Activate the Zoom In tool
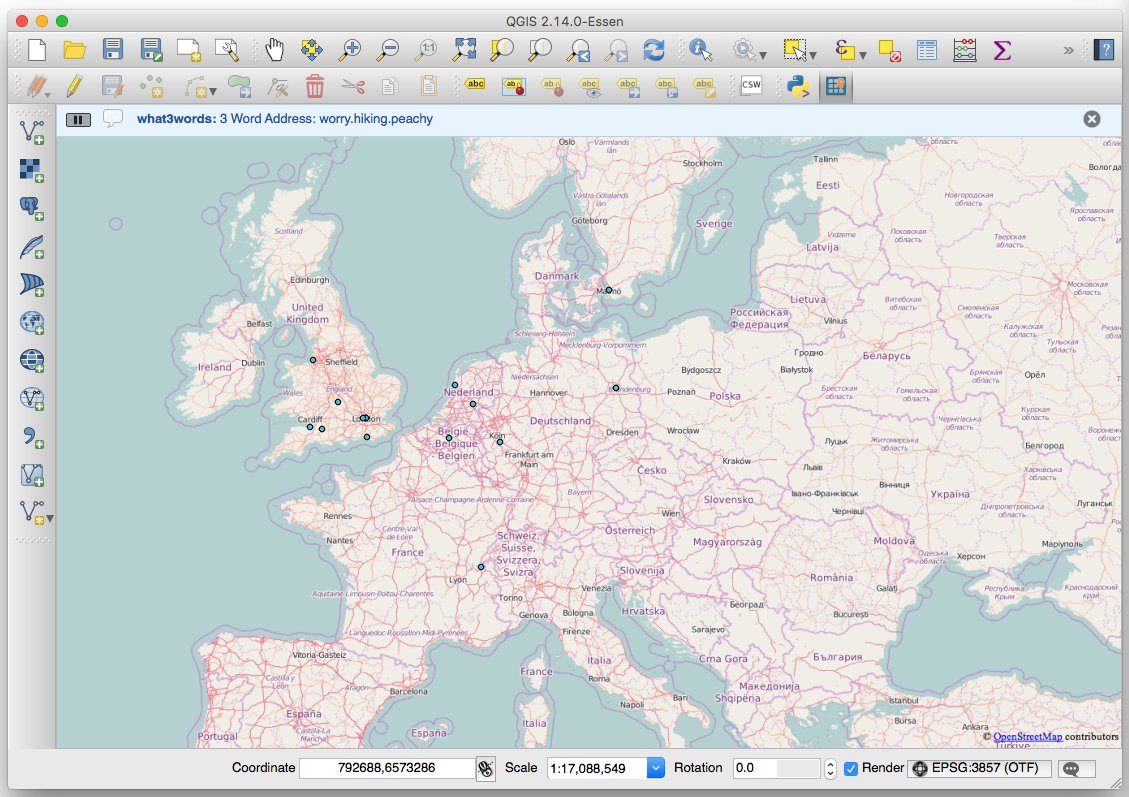 pos(350,50)
